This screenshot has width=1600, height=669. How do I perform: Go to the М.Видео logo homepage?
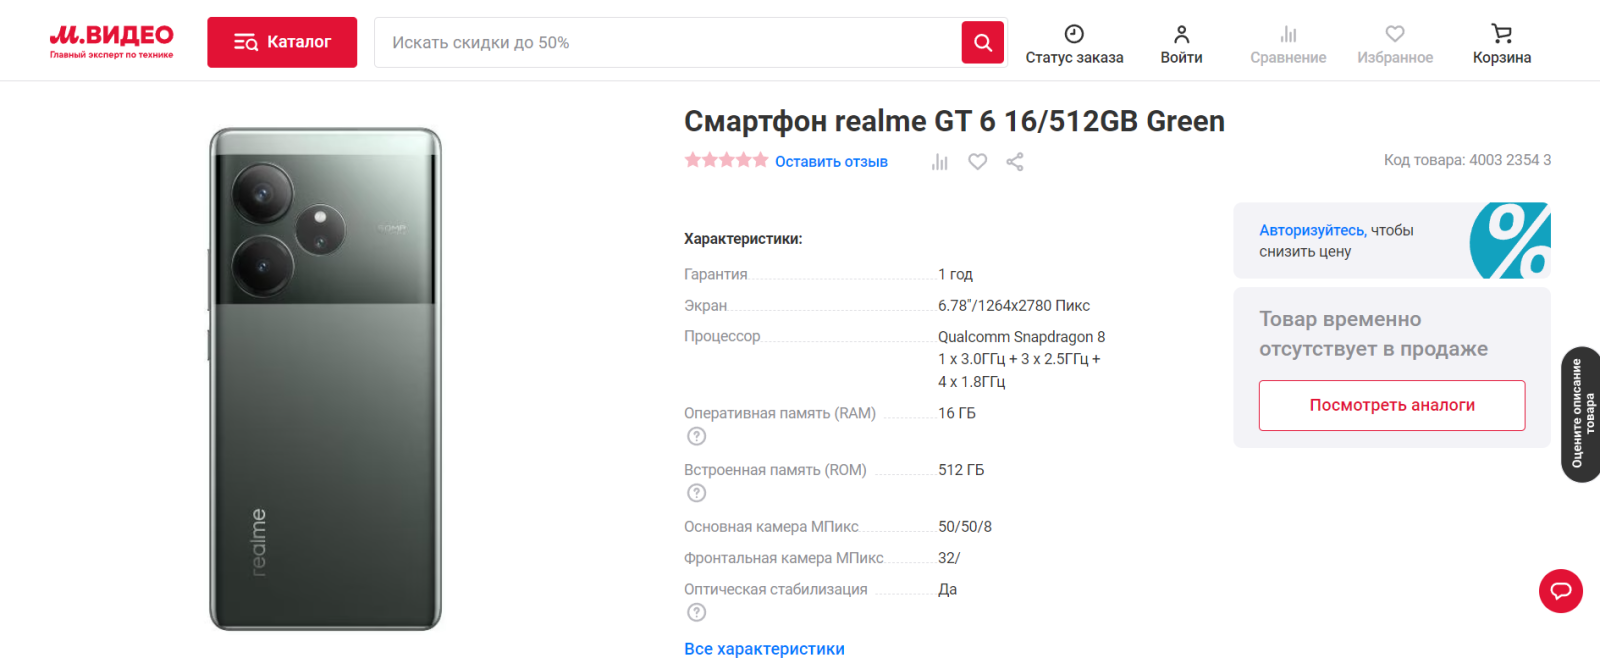pyautogui.click(x=111, y=42)
